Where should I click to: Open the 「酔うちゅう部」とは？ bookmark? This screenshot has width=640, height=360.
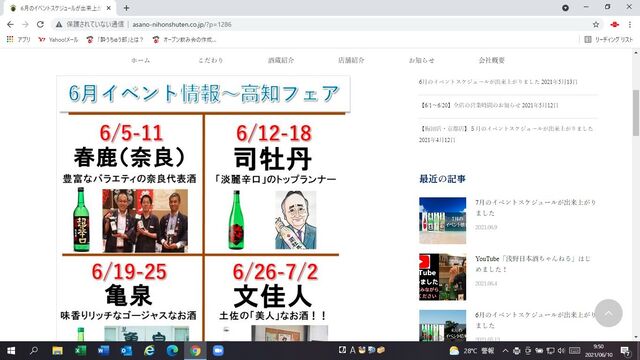pos(115,40)
